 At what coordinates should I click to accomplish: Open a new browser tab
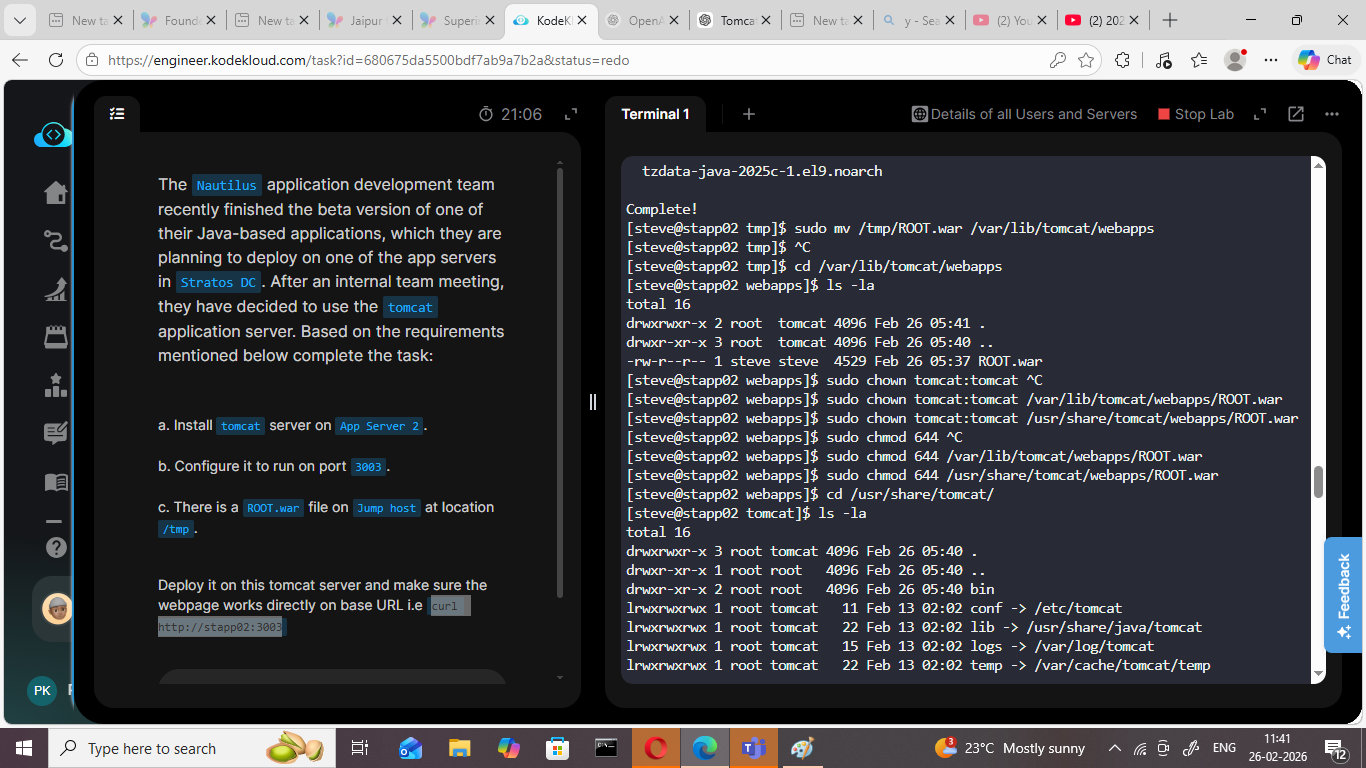click(1170, 20)
